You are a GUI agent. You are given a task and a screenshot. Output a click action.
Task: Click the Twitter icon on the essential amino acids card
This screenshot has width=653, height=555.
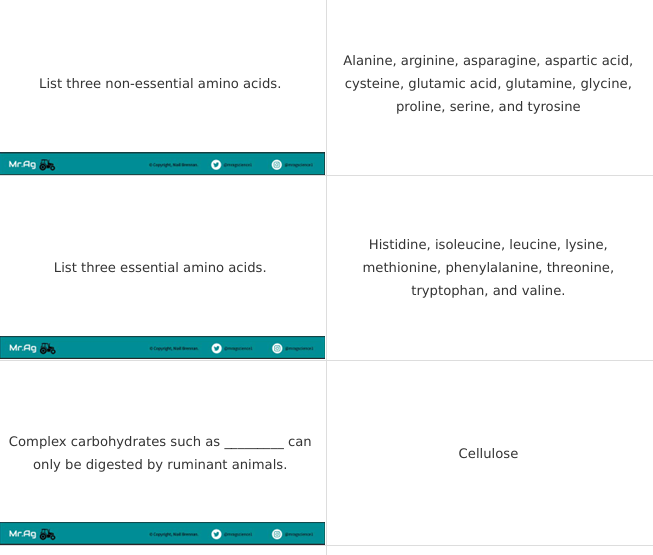(216, 348)
